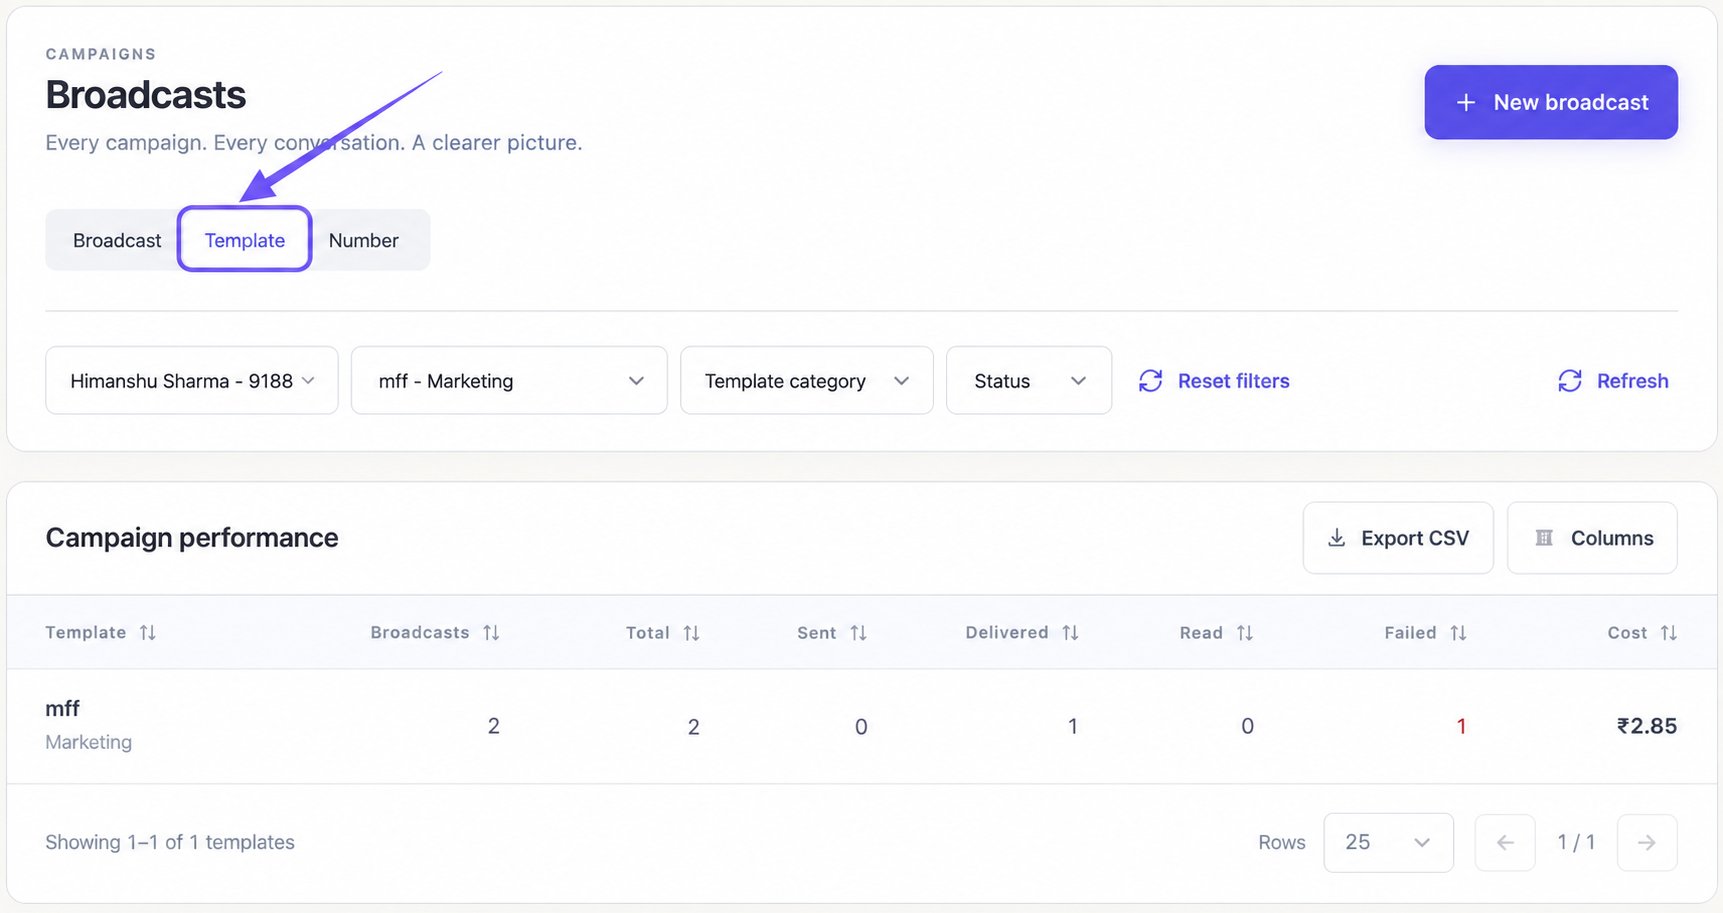Sort by Delivered column arrows
1723x913 pixels.
click(x=1070, y=633)
